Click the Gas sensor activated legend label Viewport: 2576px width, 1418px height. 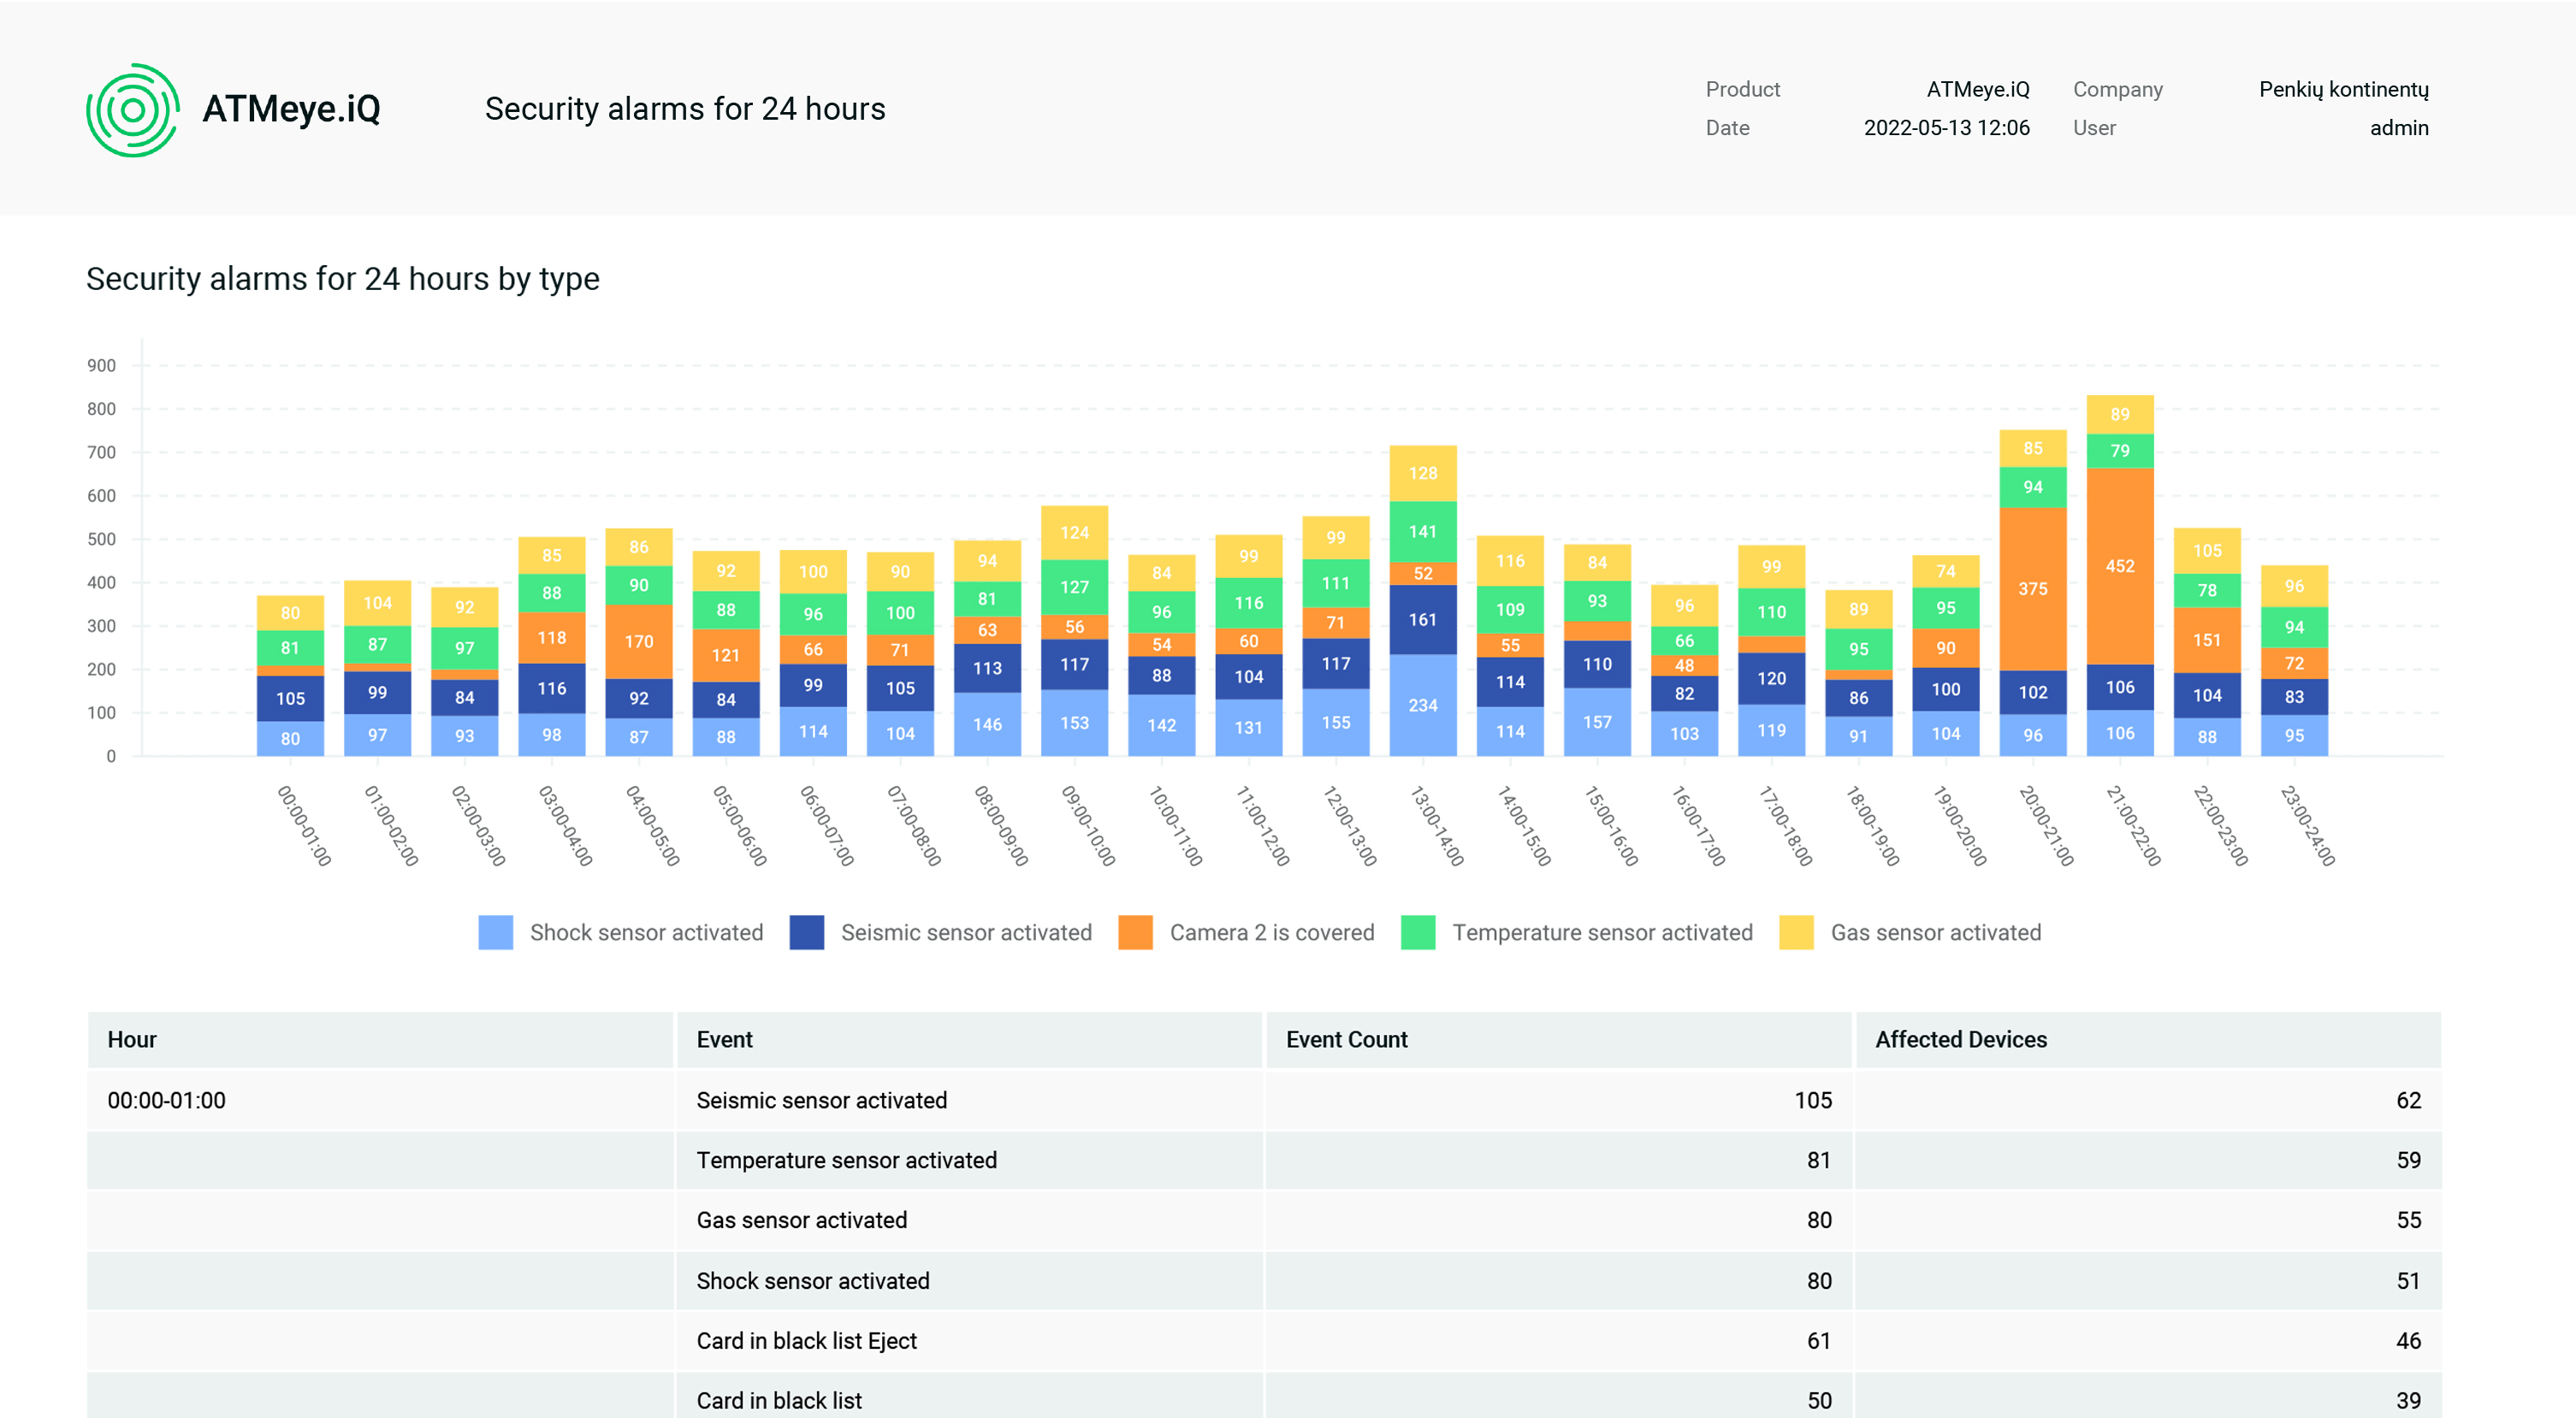(x=1935, y=932)
